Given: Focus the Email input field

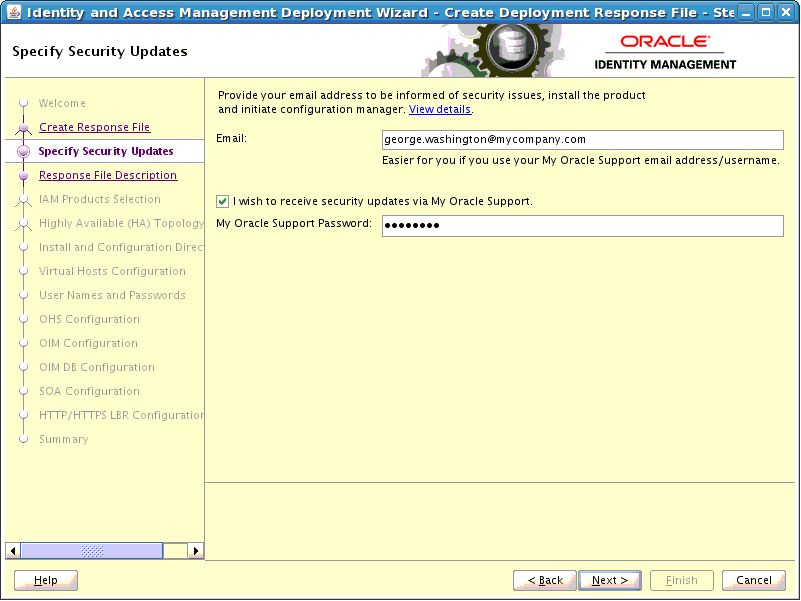Looking at the screenshot, I should coord(582,140).
